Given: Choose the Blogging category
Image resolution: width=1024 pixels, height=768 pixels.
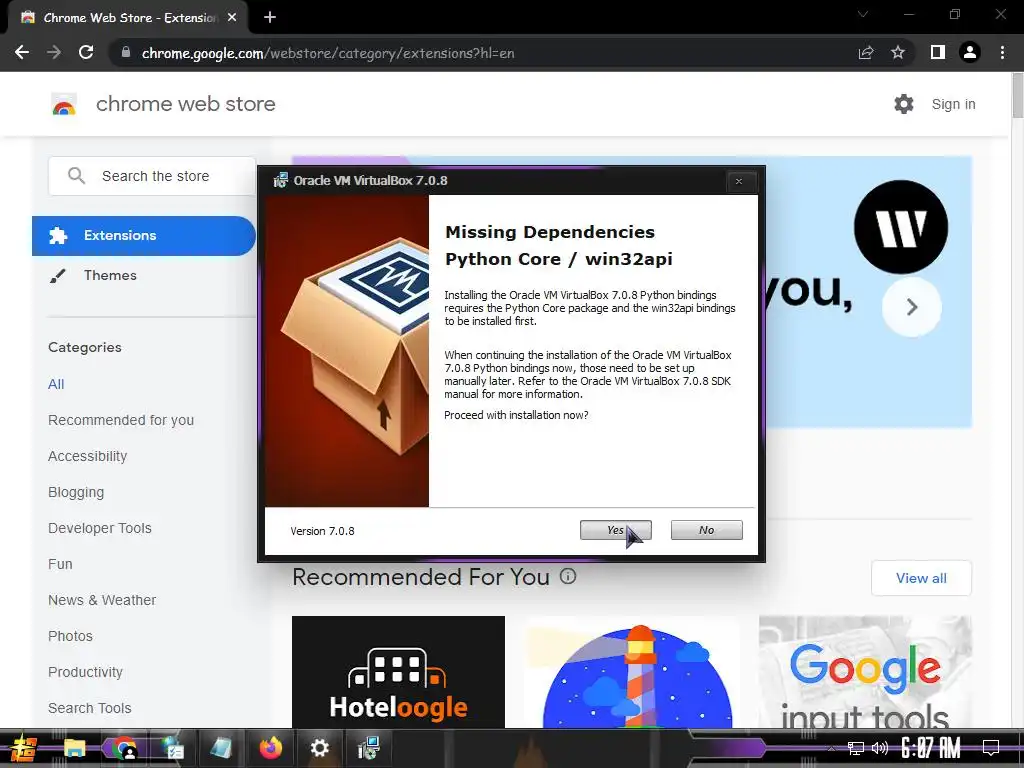Looking at the screenshot, I should [76, 492].
